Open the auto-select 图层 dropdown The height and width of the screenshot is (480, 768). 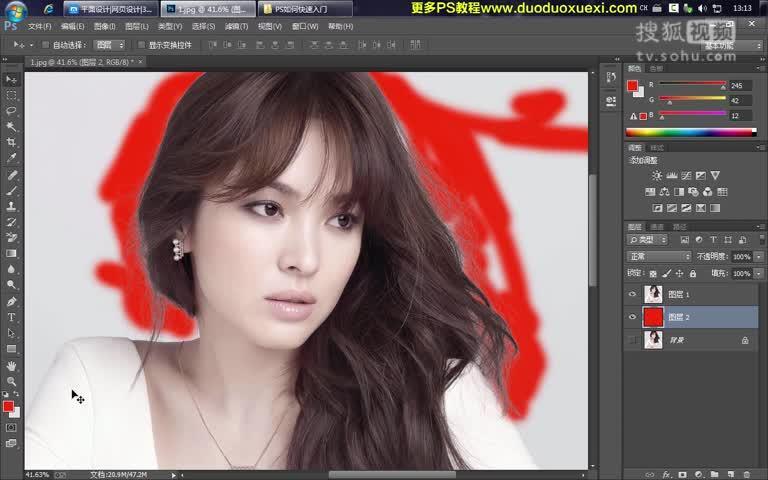(x=110, y=45)
